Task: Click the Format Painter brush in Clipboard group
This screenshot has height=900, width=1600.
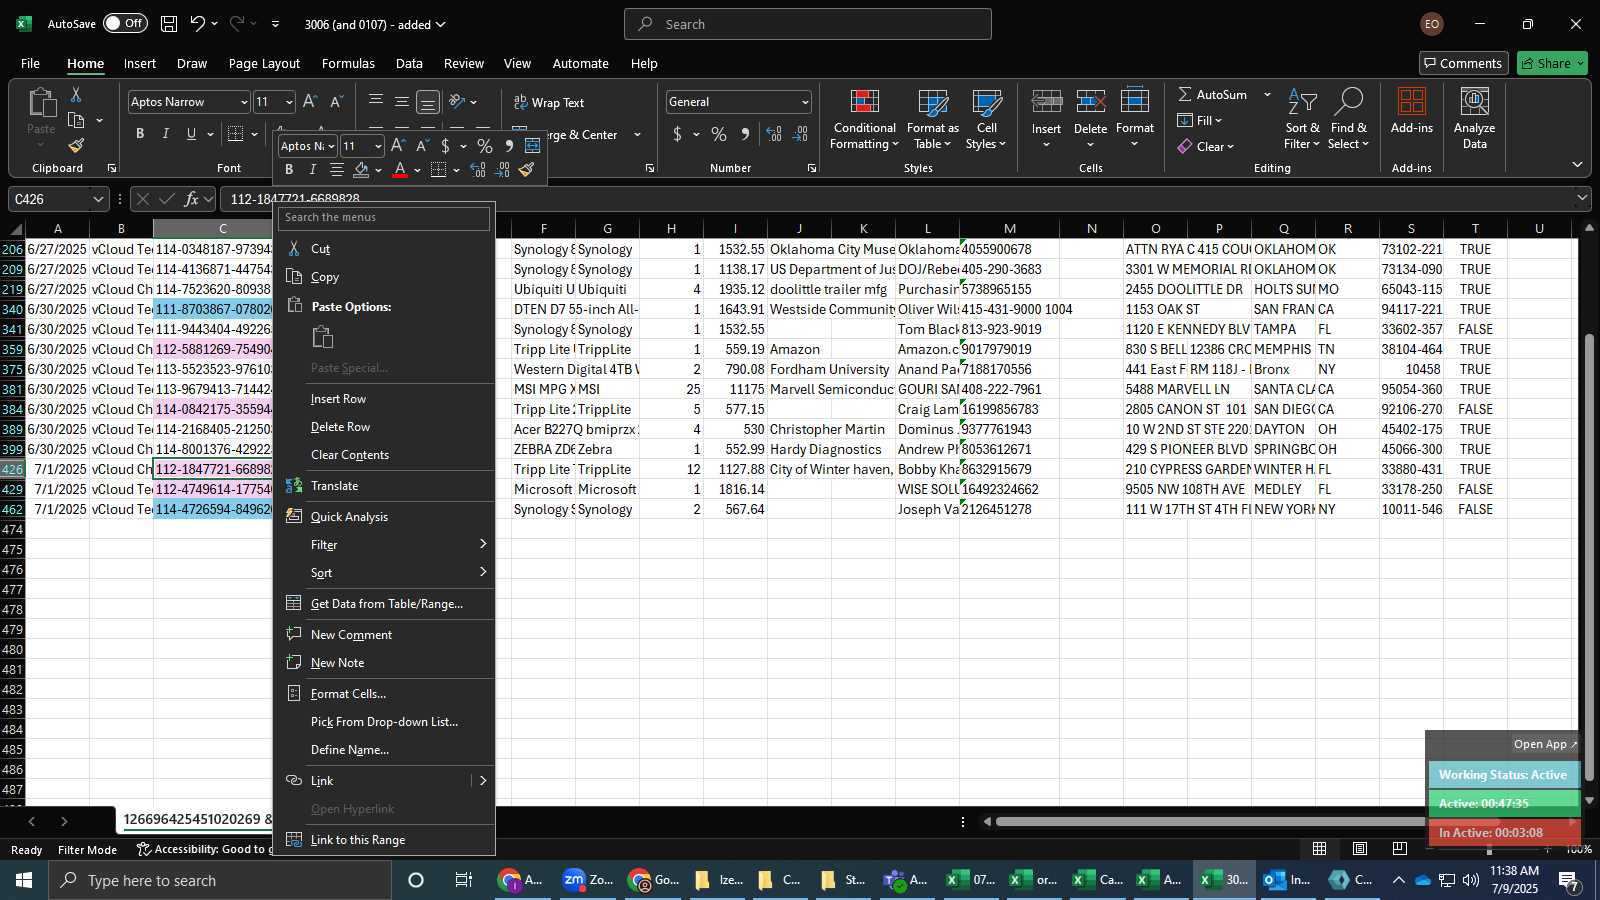Action: [76, 145]
